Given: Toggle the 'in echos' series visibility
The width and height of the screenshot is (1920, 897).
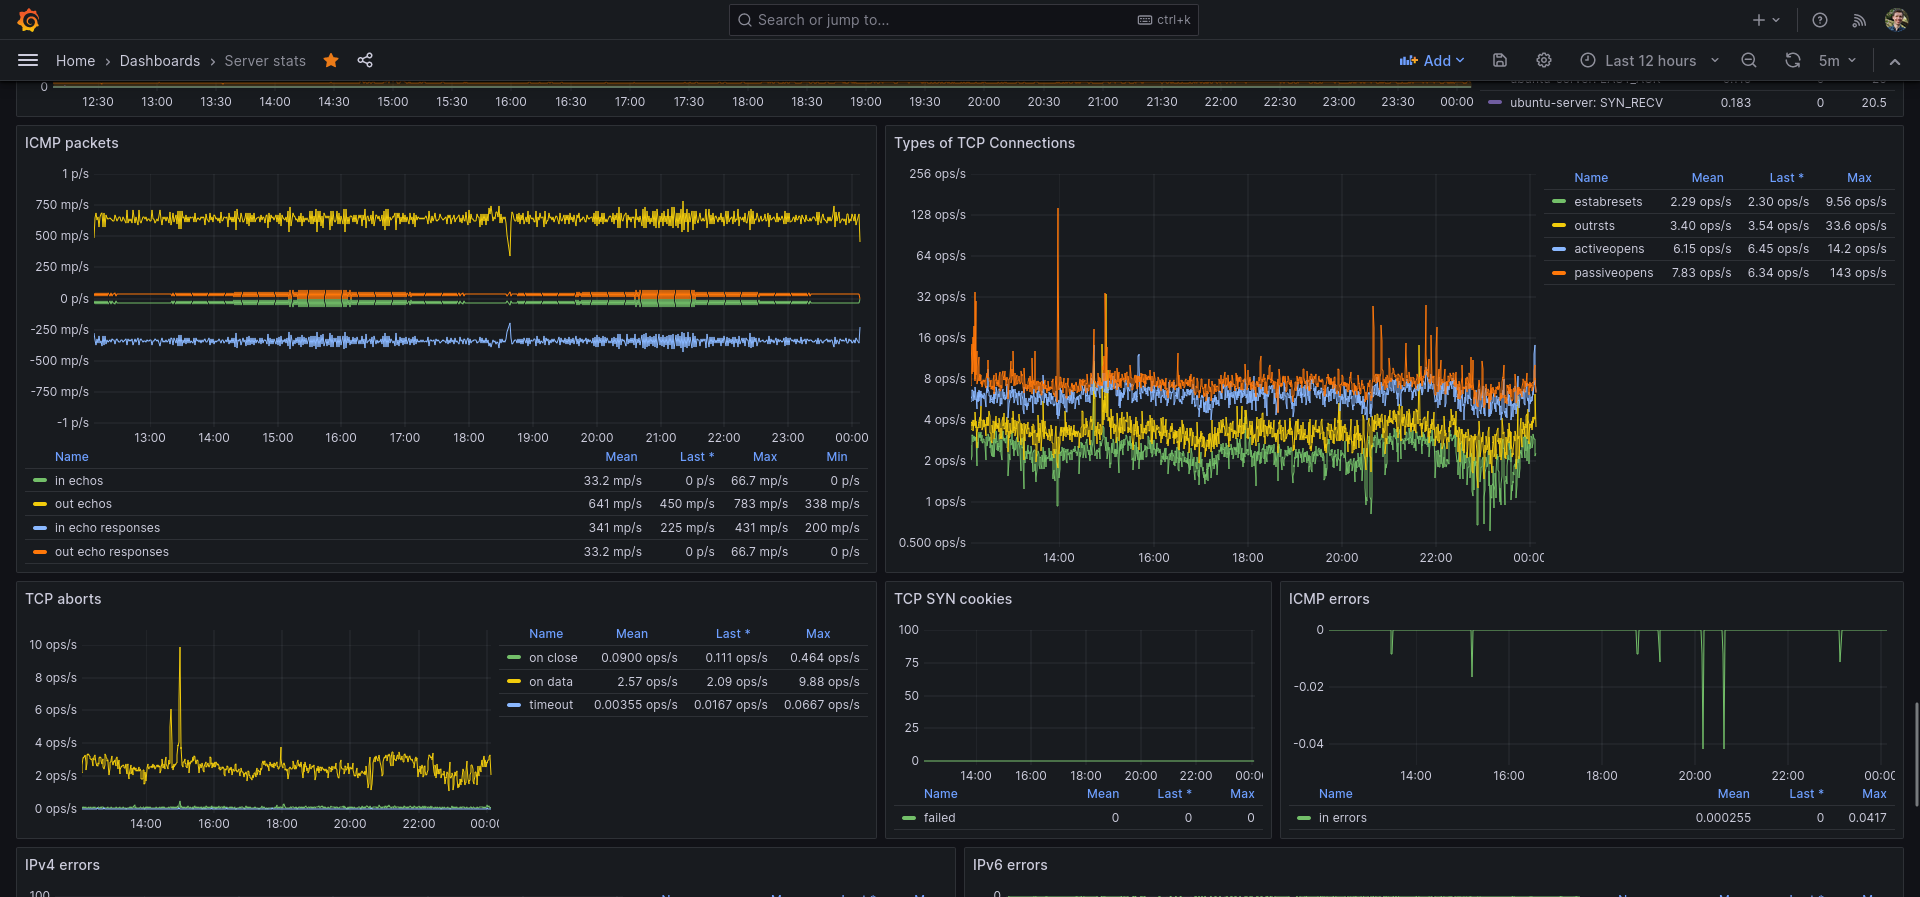Looking at the screenshot, I should coord(79,481).
